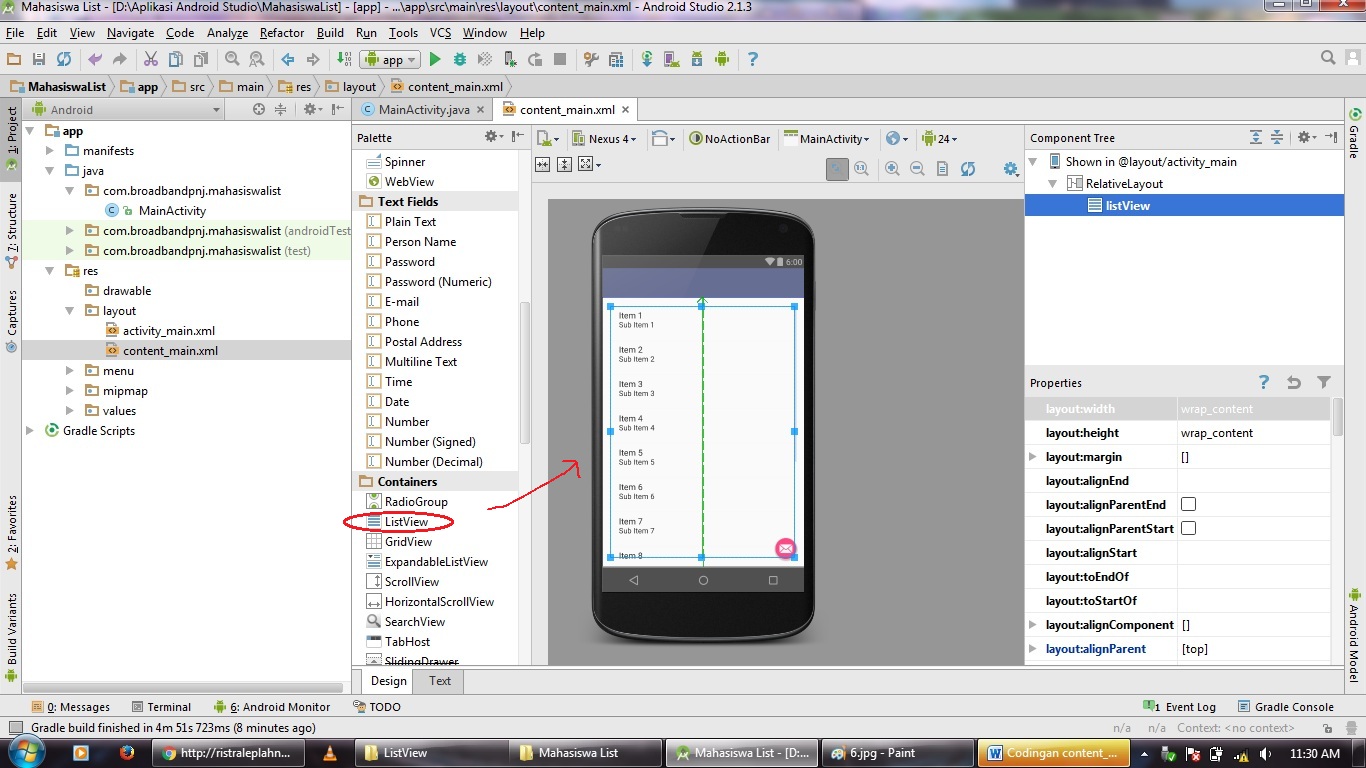Image resolution: width=1366 pixels, height=768 pixels.
Task: Click the Undo arrow in the main toolbar
Action: pos(95,59)
